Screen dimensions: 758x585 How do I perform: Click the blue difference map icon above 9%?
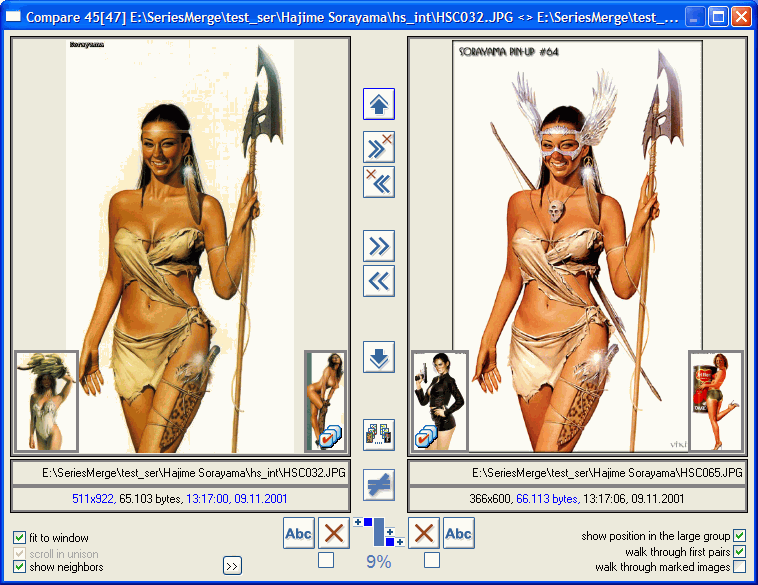[x=379, y=532]
